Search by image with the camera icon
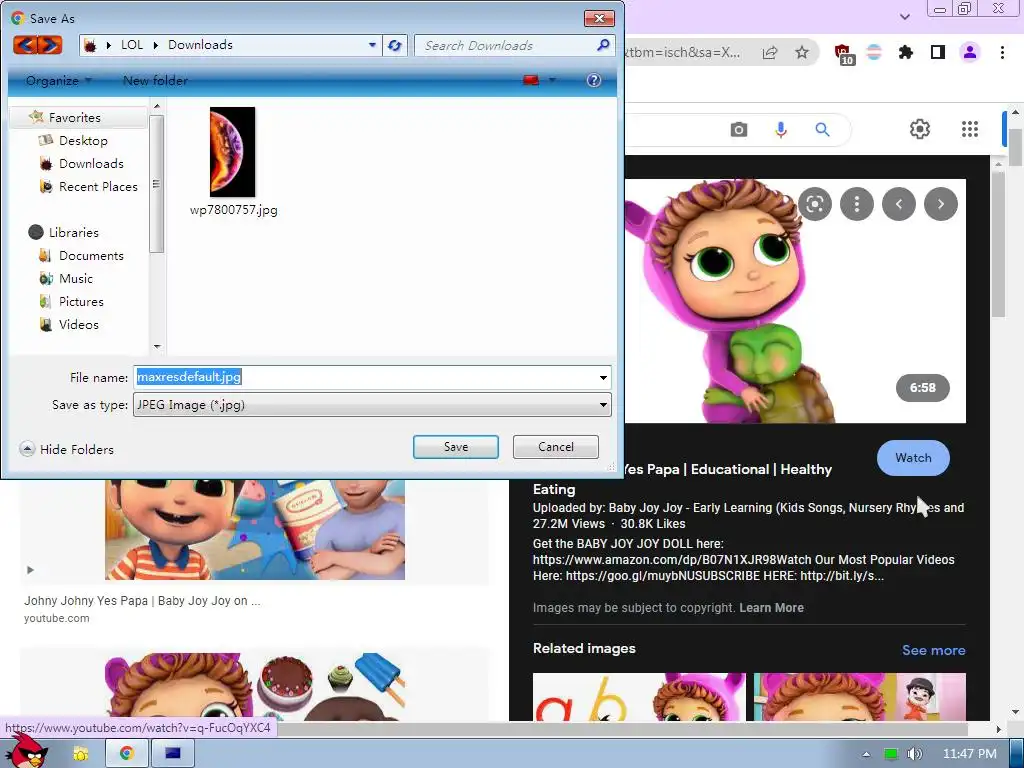This screenshot has width=1024, height=768. coord(739,129)
